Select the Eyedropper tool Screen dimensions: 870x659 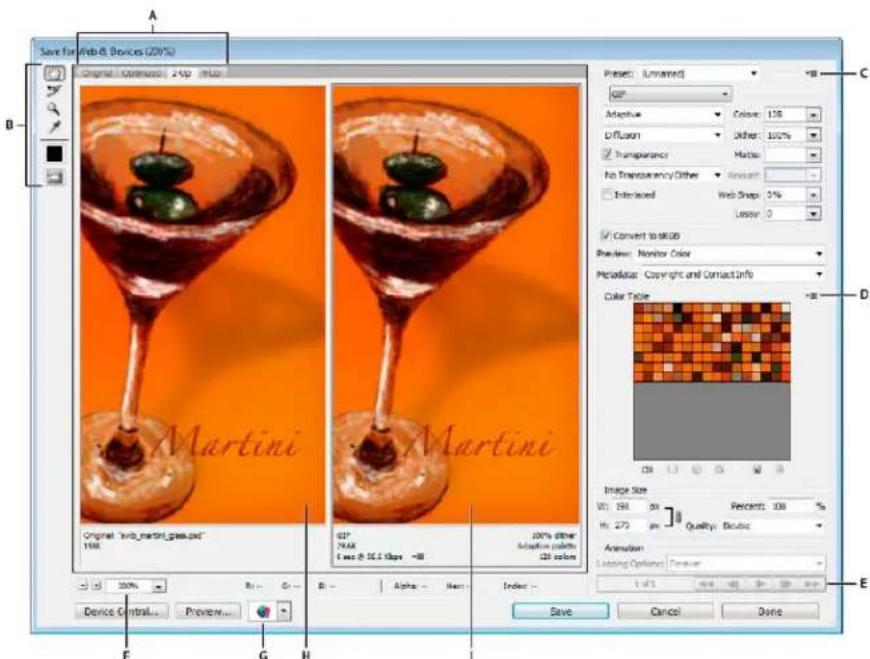[54, 127]
